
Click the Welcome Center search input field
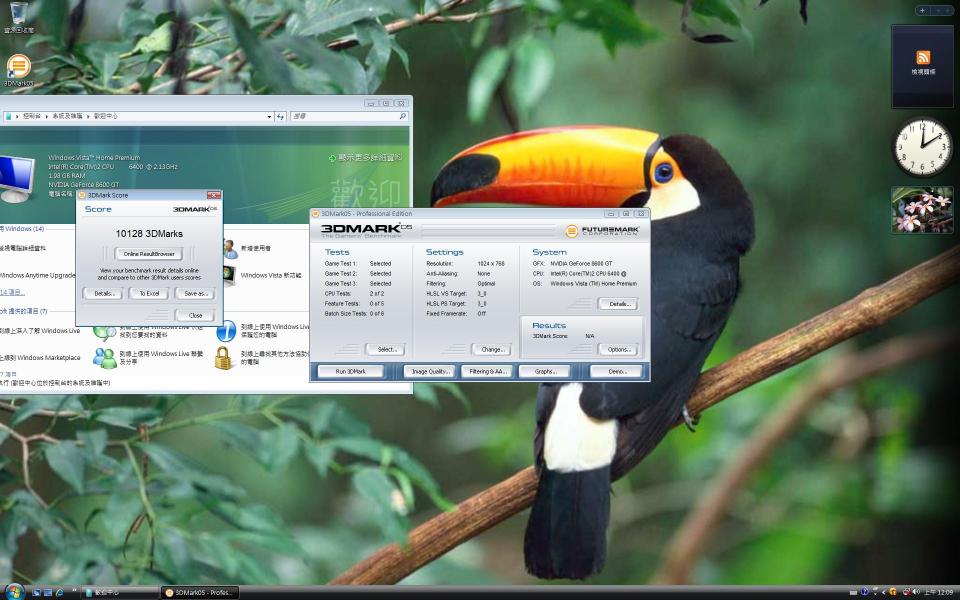345,116
